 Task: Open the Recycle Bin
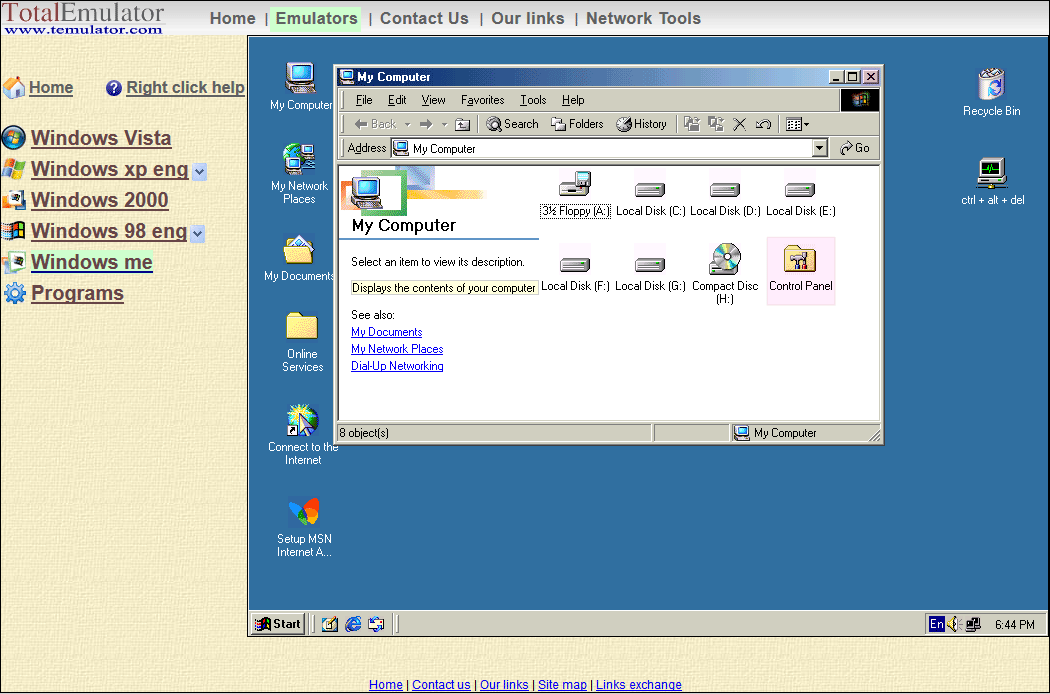click(x=992, y=92)
